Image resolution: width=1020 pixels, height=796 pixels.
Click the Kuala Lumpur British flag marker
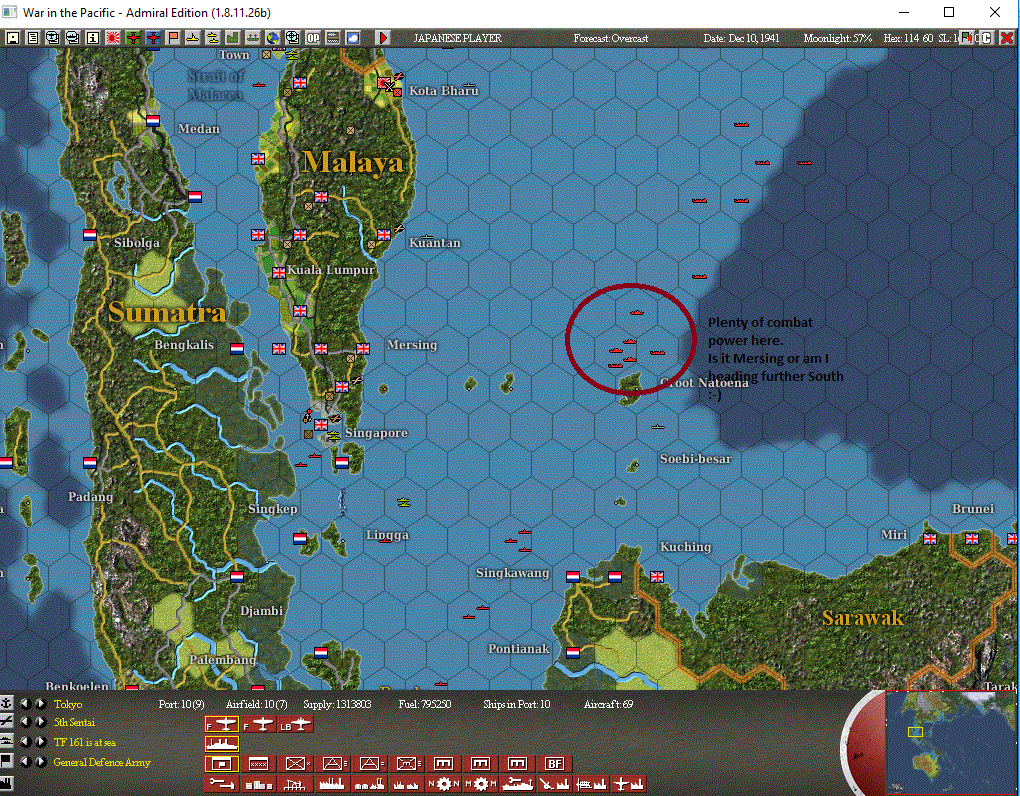279,272
